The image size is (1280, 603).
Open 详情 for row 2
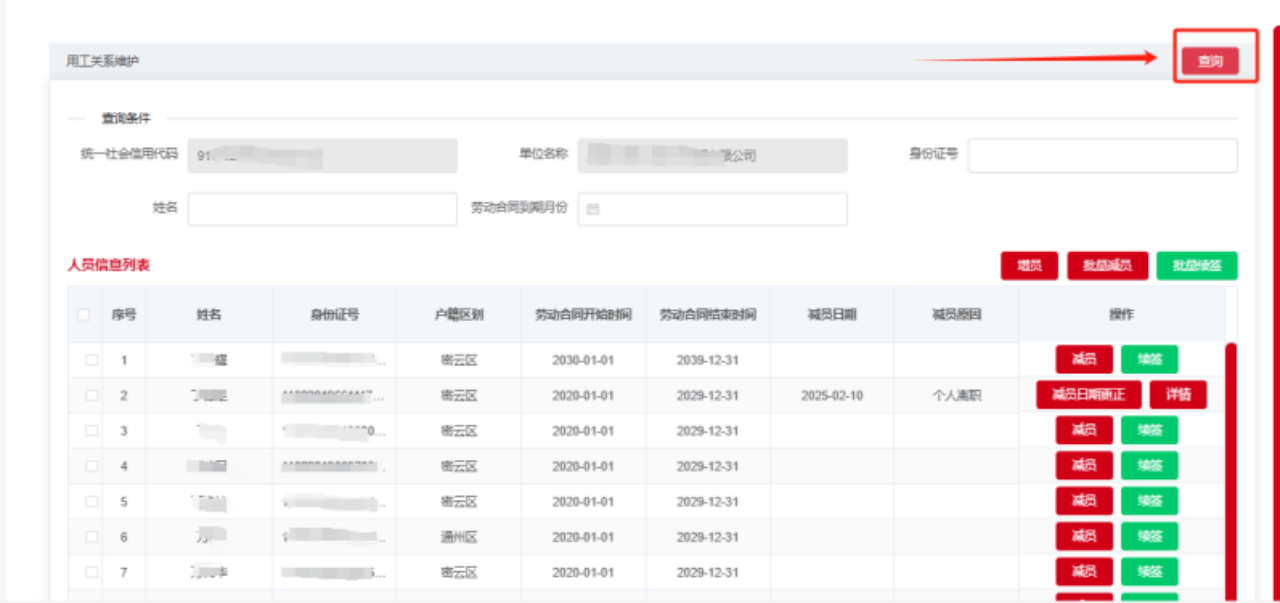click(1178, 395)
